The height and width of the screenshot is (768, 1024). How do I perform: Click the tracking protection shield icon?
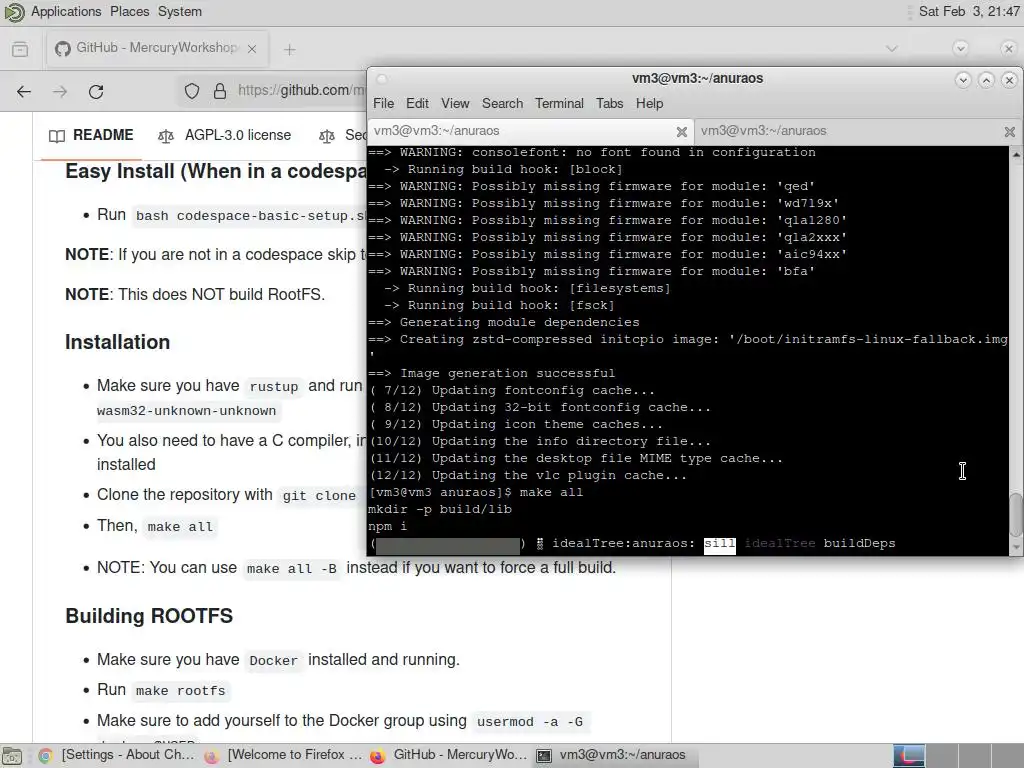[x=191, y=91]
